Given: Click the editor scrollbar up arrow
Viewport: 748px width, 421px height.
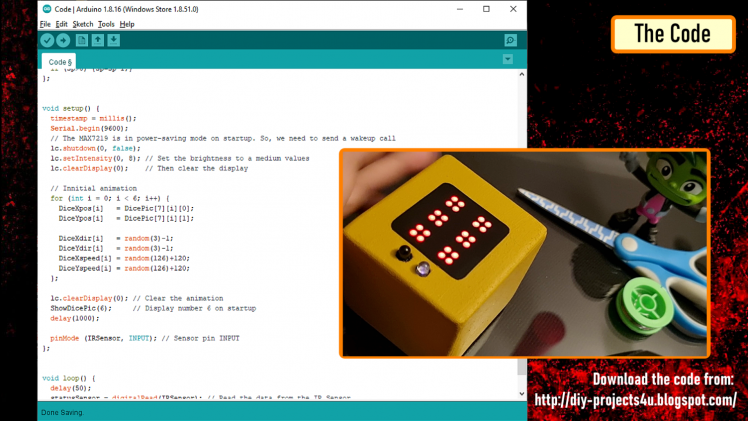Looking at the screenshot, I should [522, 74].
